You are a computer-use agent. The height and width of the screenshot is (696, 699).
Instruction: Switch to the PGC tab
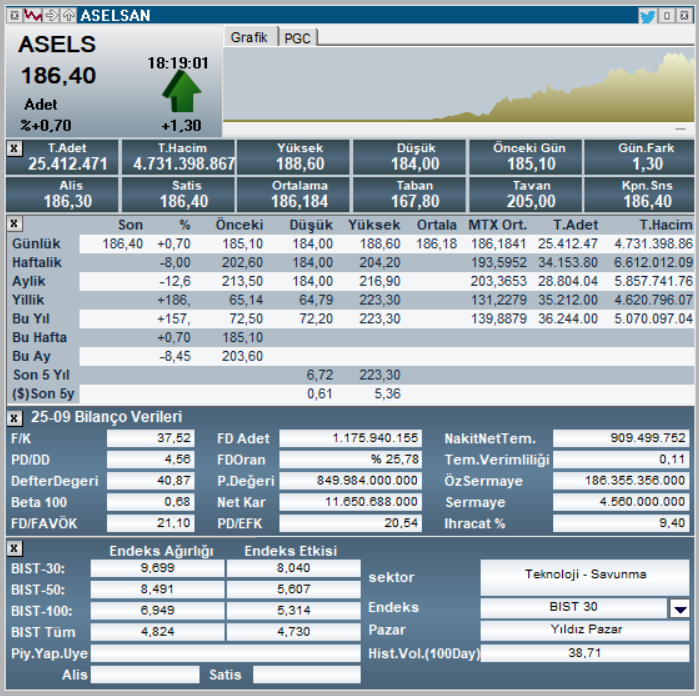pos(297,37)
